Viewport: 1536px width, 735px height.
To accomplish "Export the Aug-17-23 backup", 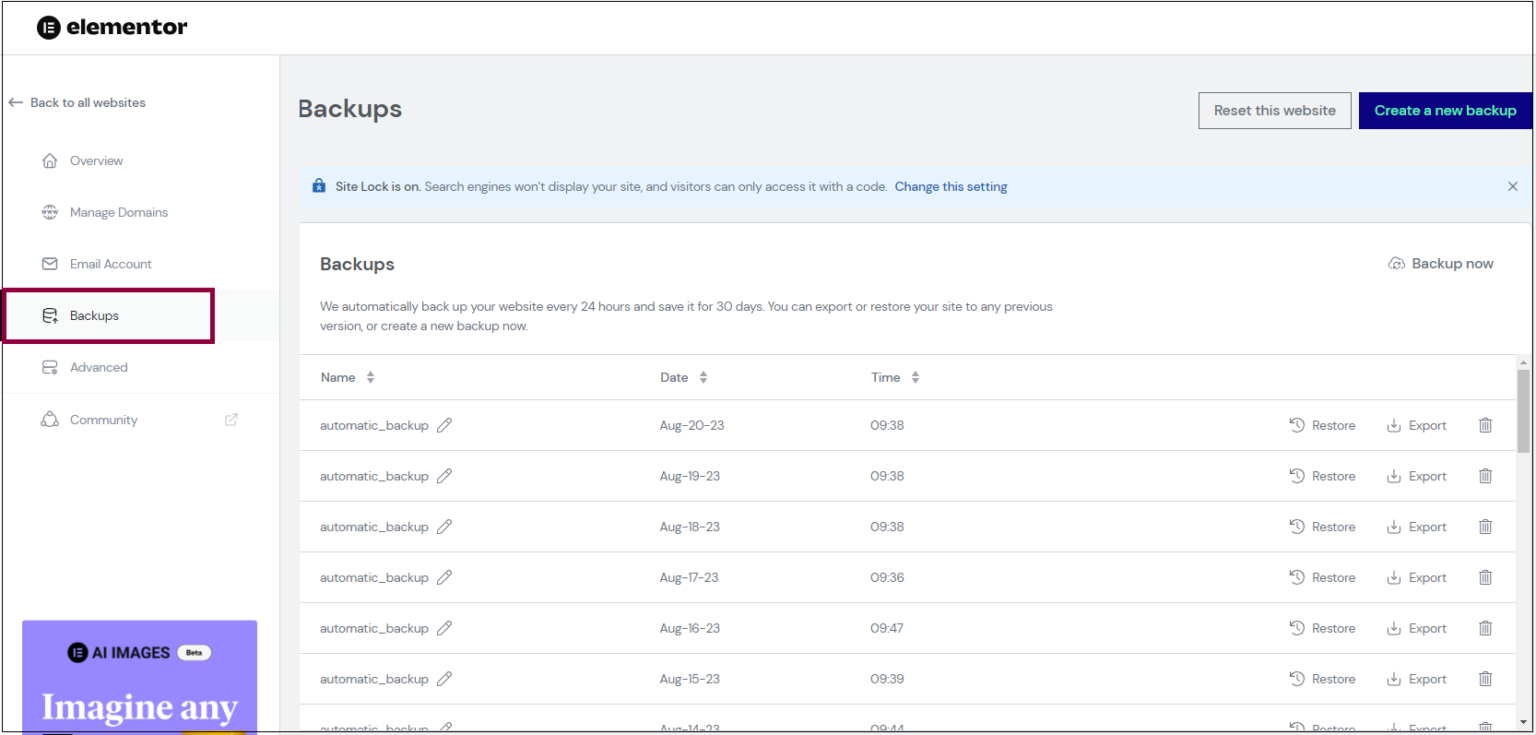I will [1416, 577].
